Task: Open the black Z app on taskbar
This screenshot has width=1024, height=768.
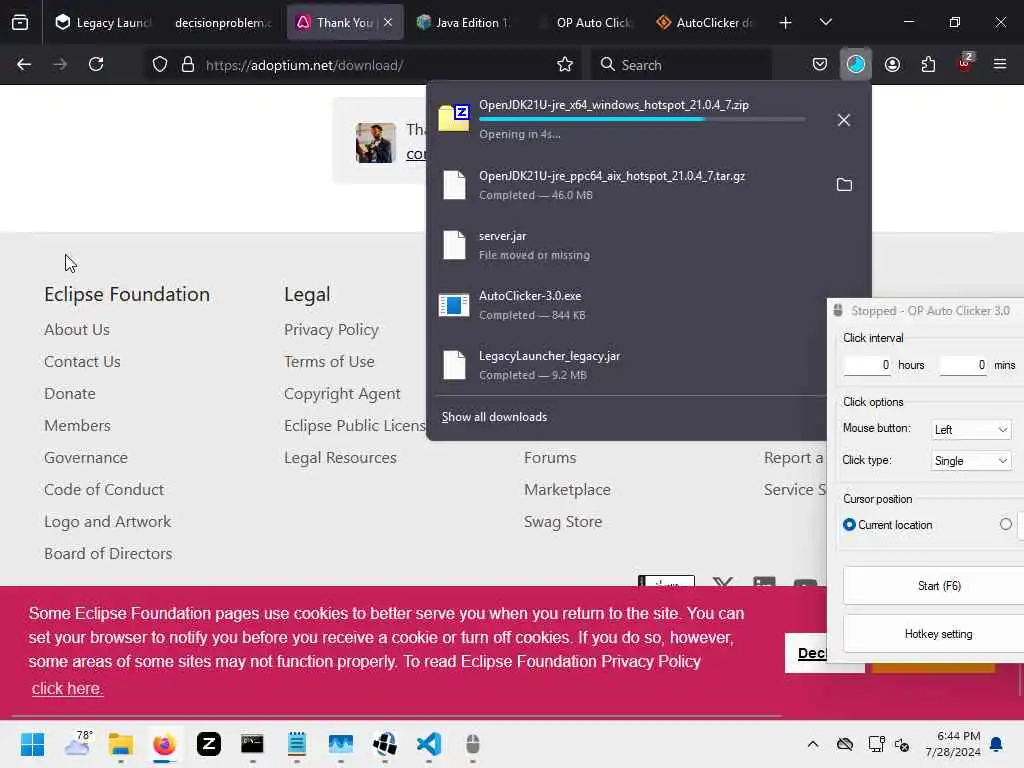Action: click(x=209, y=744)
